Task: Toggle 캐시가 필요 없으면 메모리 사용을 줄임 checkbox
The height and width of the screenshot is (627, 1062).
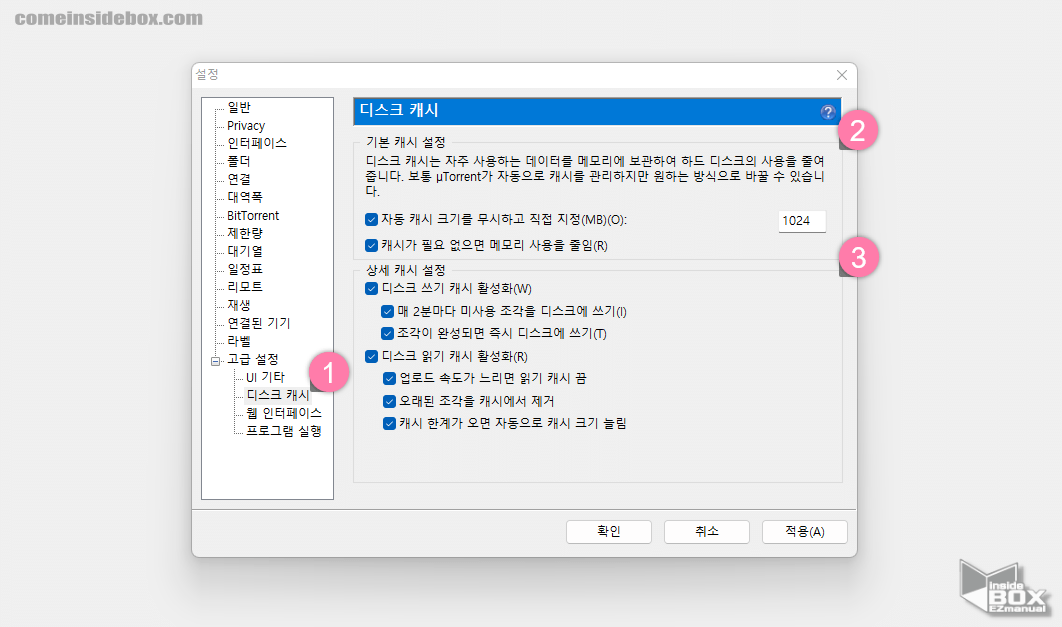Action: (x=371, y=245)
